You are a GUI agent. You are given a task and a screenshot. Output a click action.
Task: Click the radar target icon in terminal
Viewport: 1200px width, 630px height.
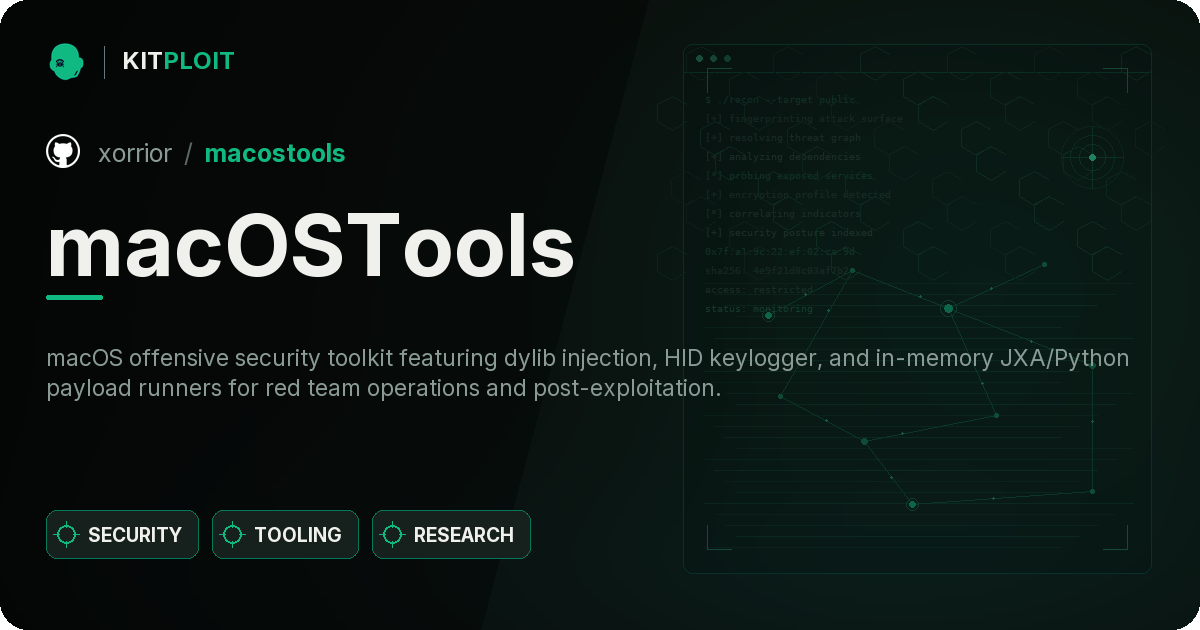click(1092, 157)
